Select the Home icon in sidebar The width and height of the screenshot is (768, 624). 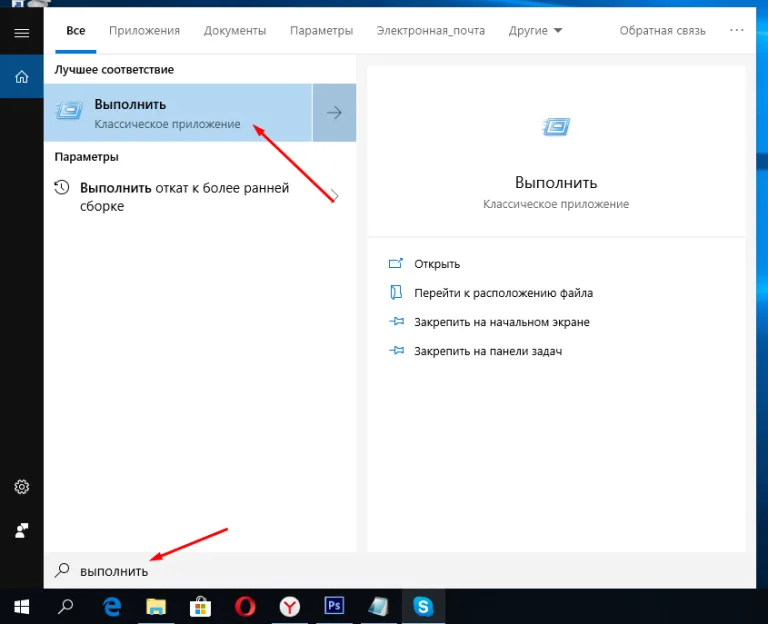coord(22,76)
